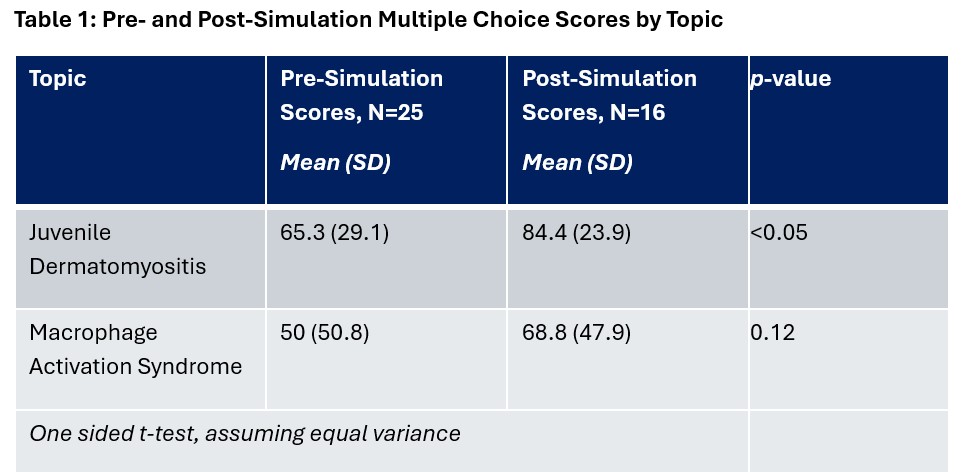Click the empty cell beside the footnote
This screenshot has height=472, width=966.
(x=848, y=438)
